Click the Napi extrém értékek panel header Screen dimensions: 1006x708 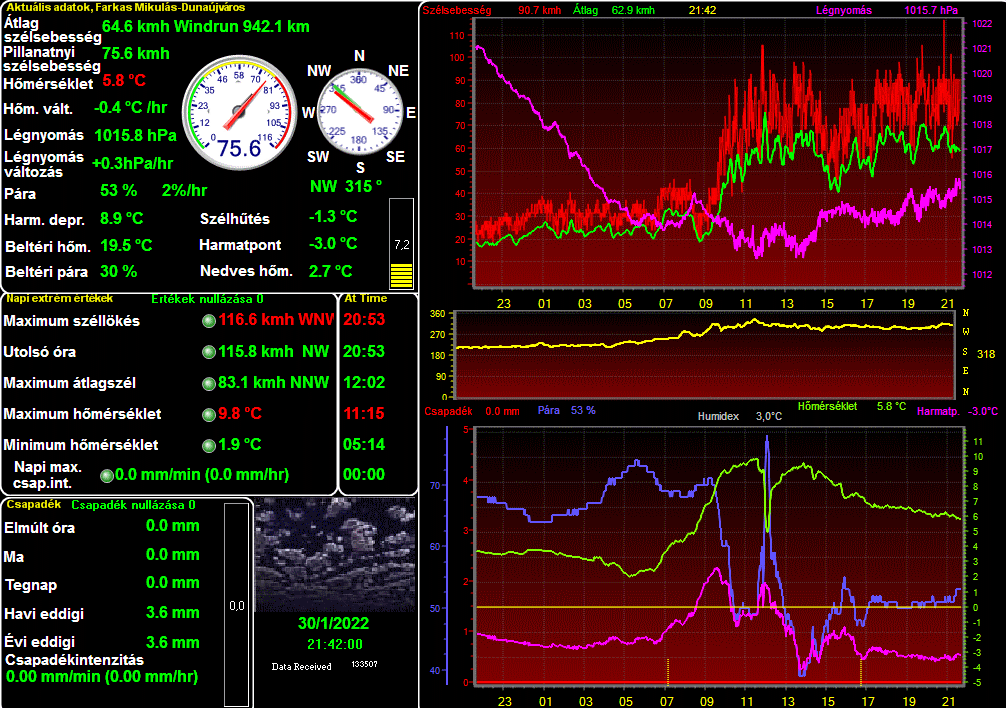[x=59, y=298]
